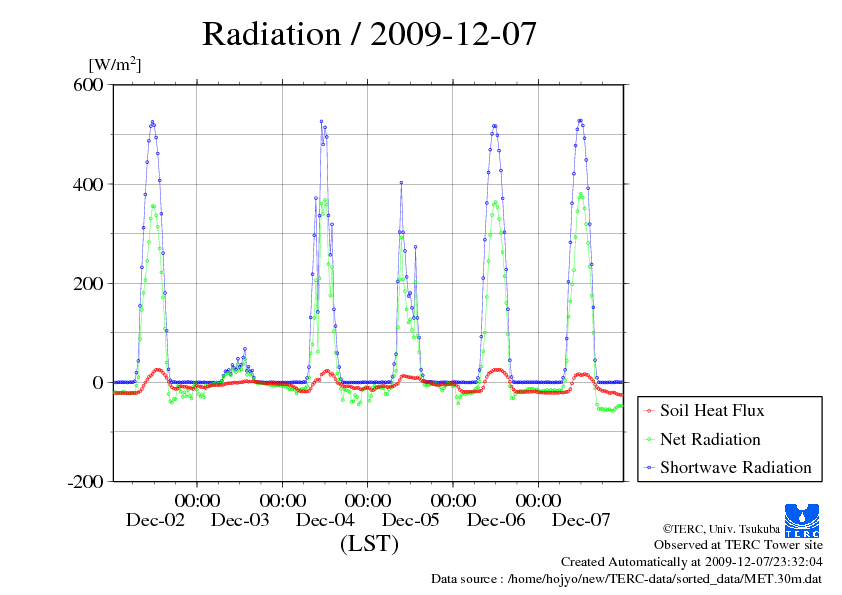Click the red Soil Heat Flux legend marker
This screenshot has height=595, width=842.
650,411
